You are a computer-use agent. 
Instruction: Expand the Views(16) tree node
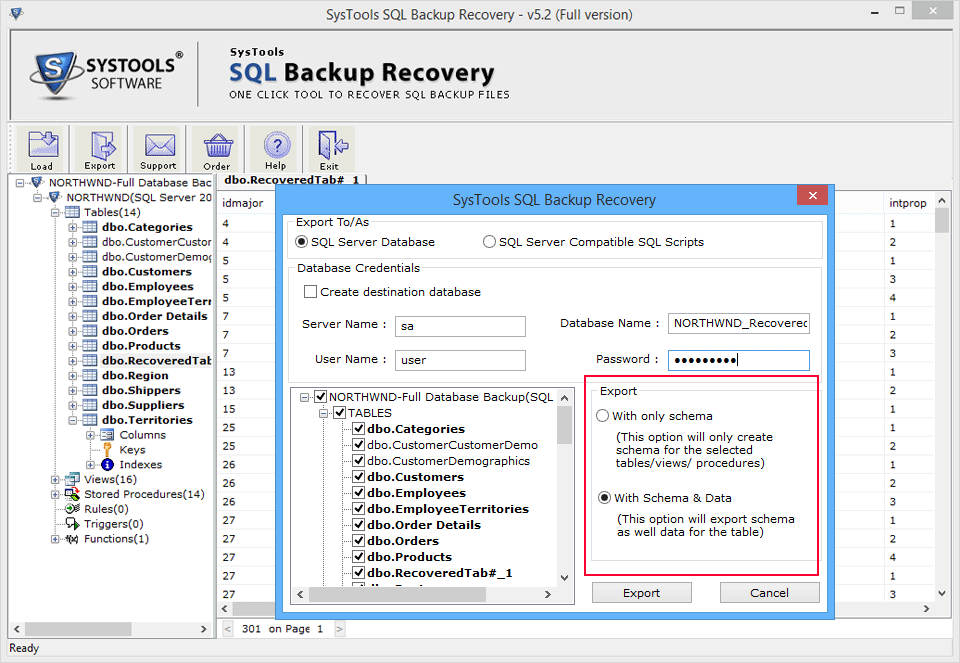55,479
